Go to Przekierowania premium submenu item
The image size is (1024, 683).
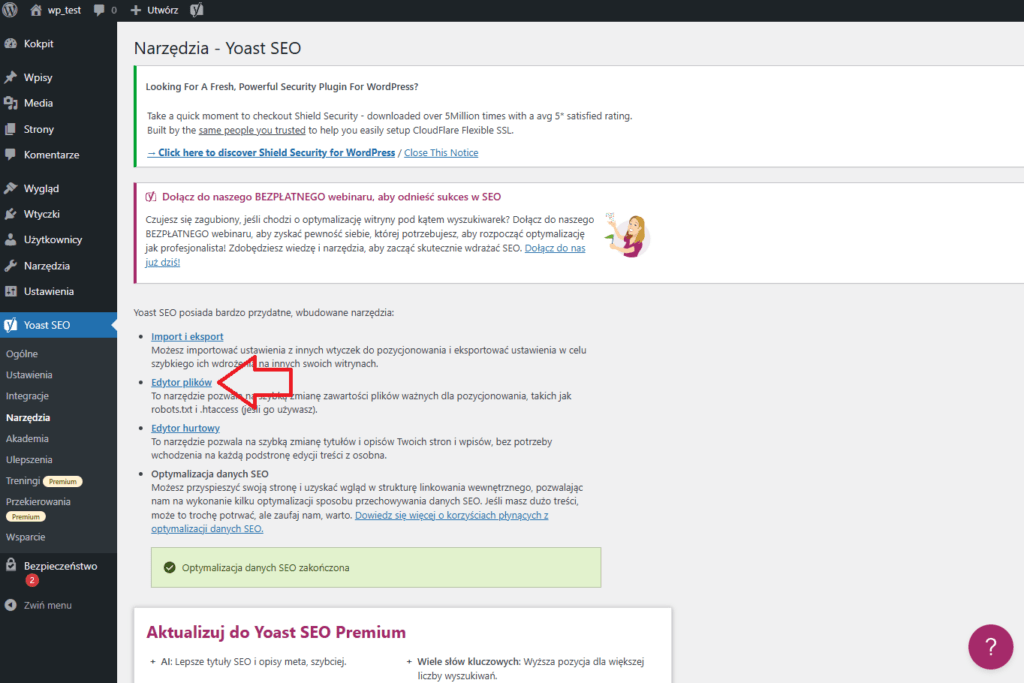38,502
